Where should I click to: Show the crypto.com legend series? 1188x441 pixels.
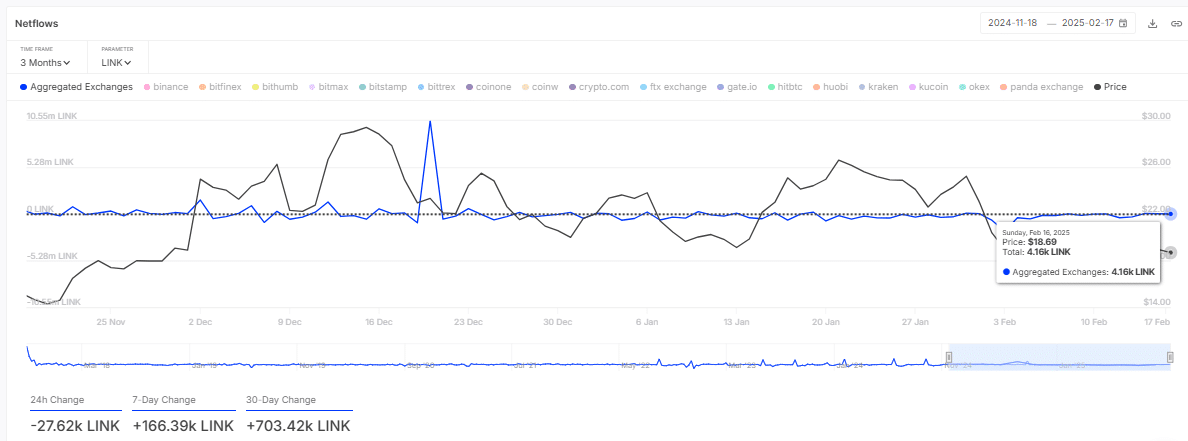(599, 87)
